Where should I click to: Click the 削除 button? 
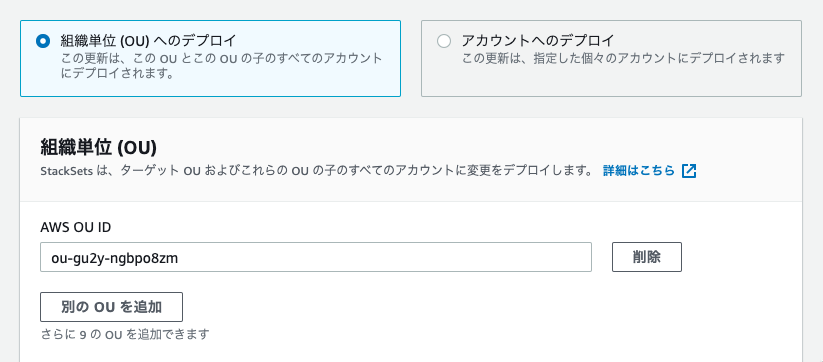click(x=647, y=257)
